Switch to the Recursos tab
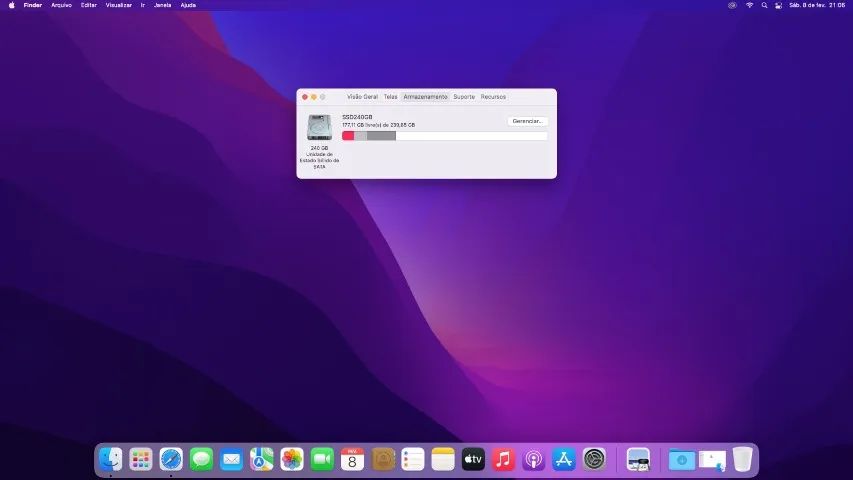The image size is (853, 480). 493,97
